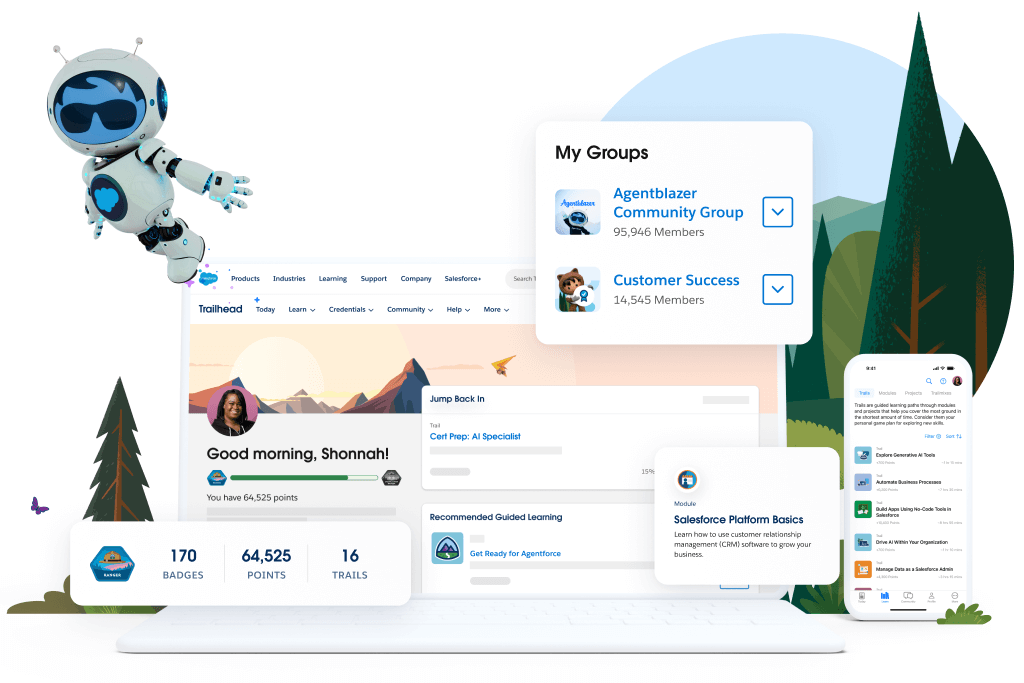Open the Products menu
Screen dimensions: 1024x683
[x=245, y=279]
